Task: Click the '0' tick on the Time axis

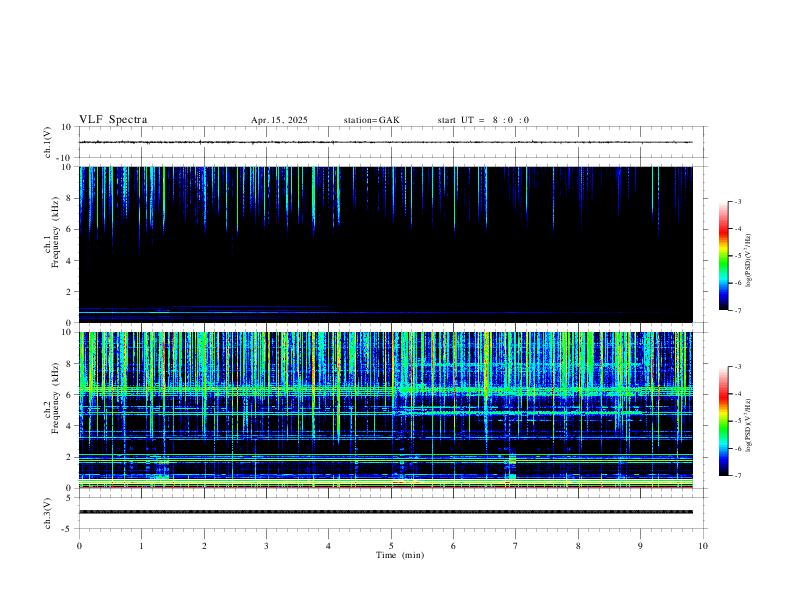Action: 79,546
